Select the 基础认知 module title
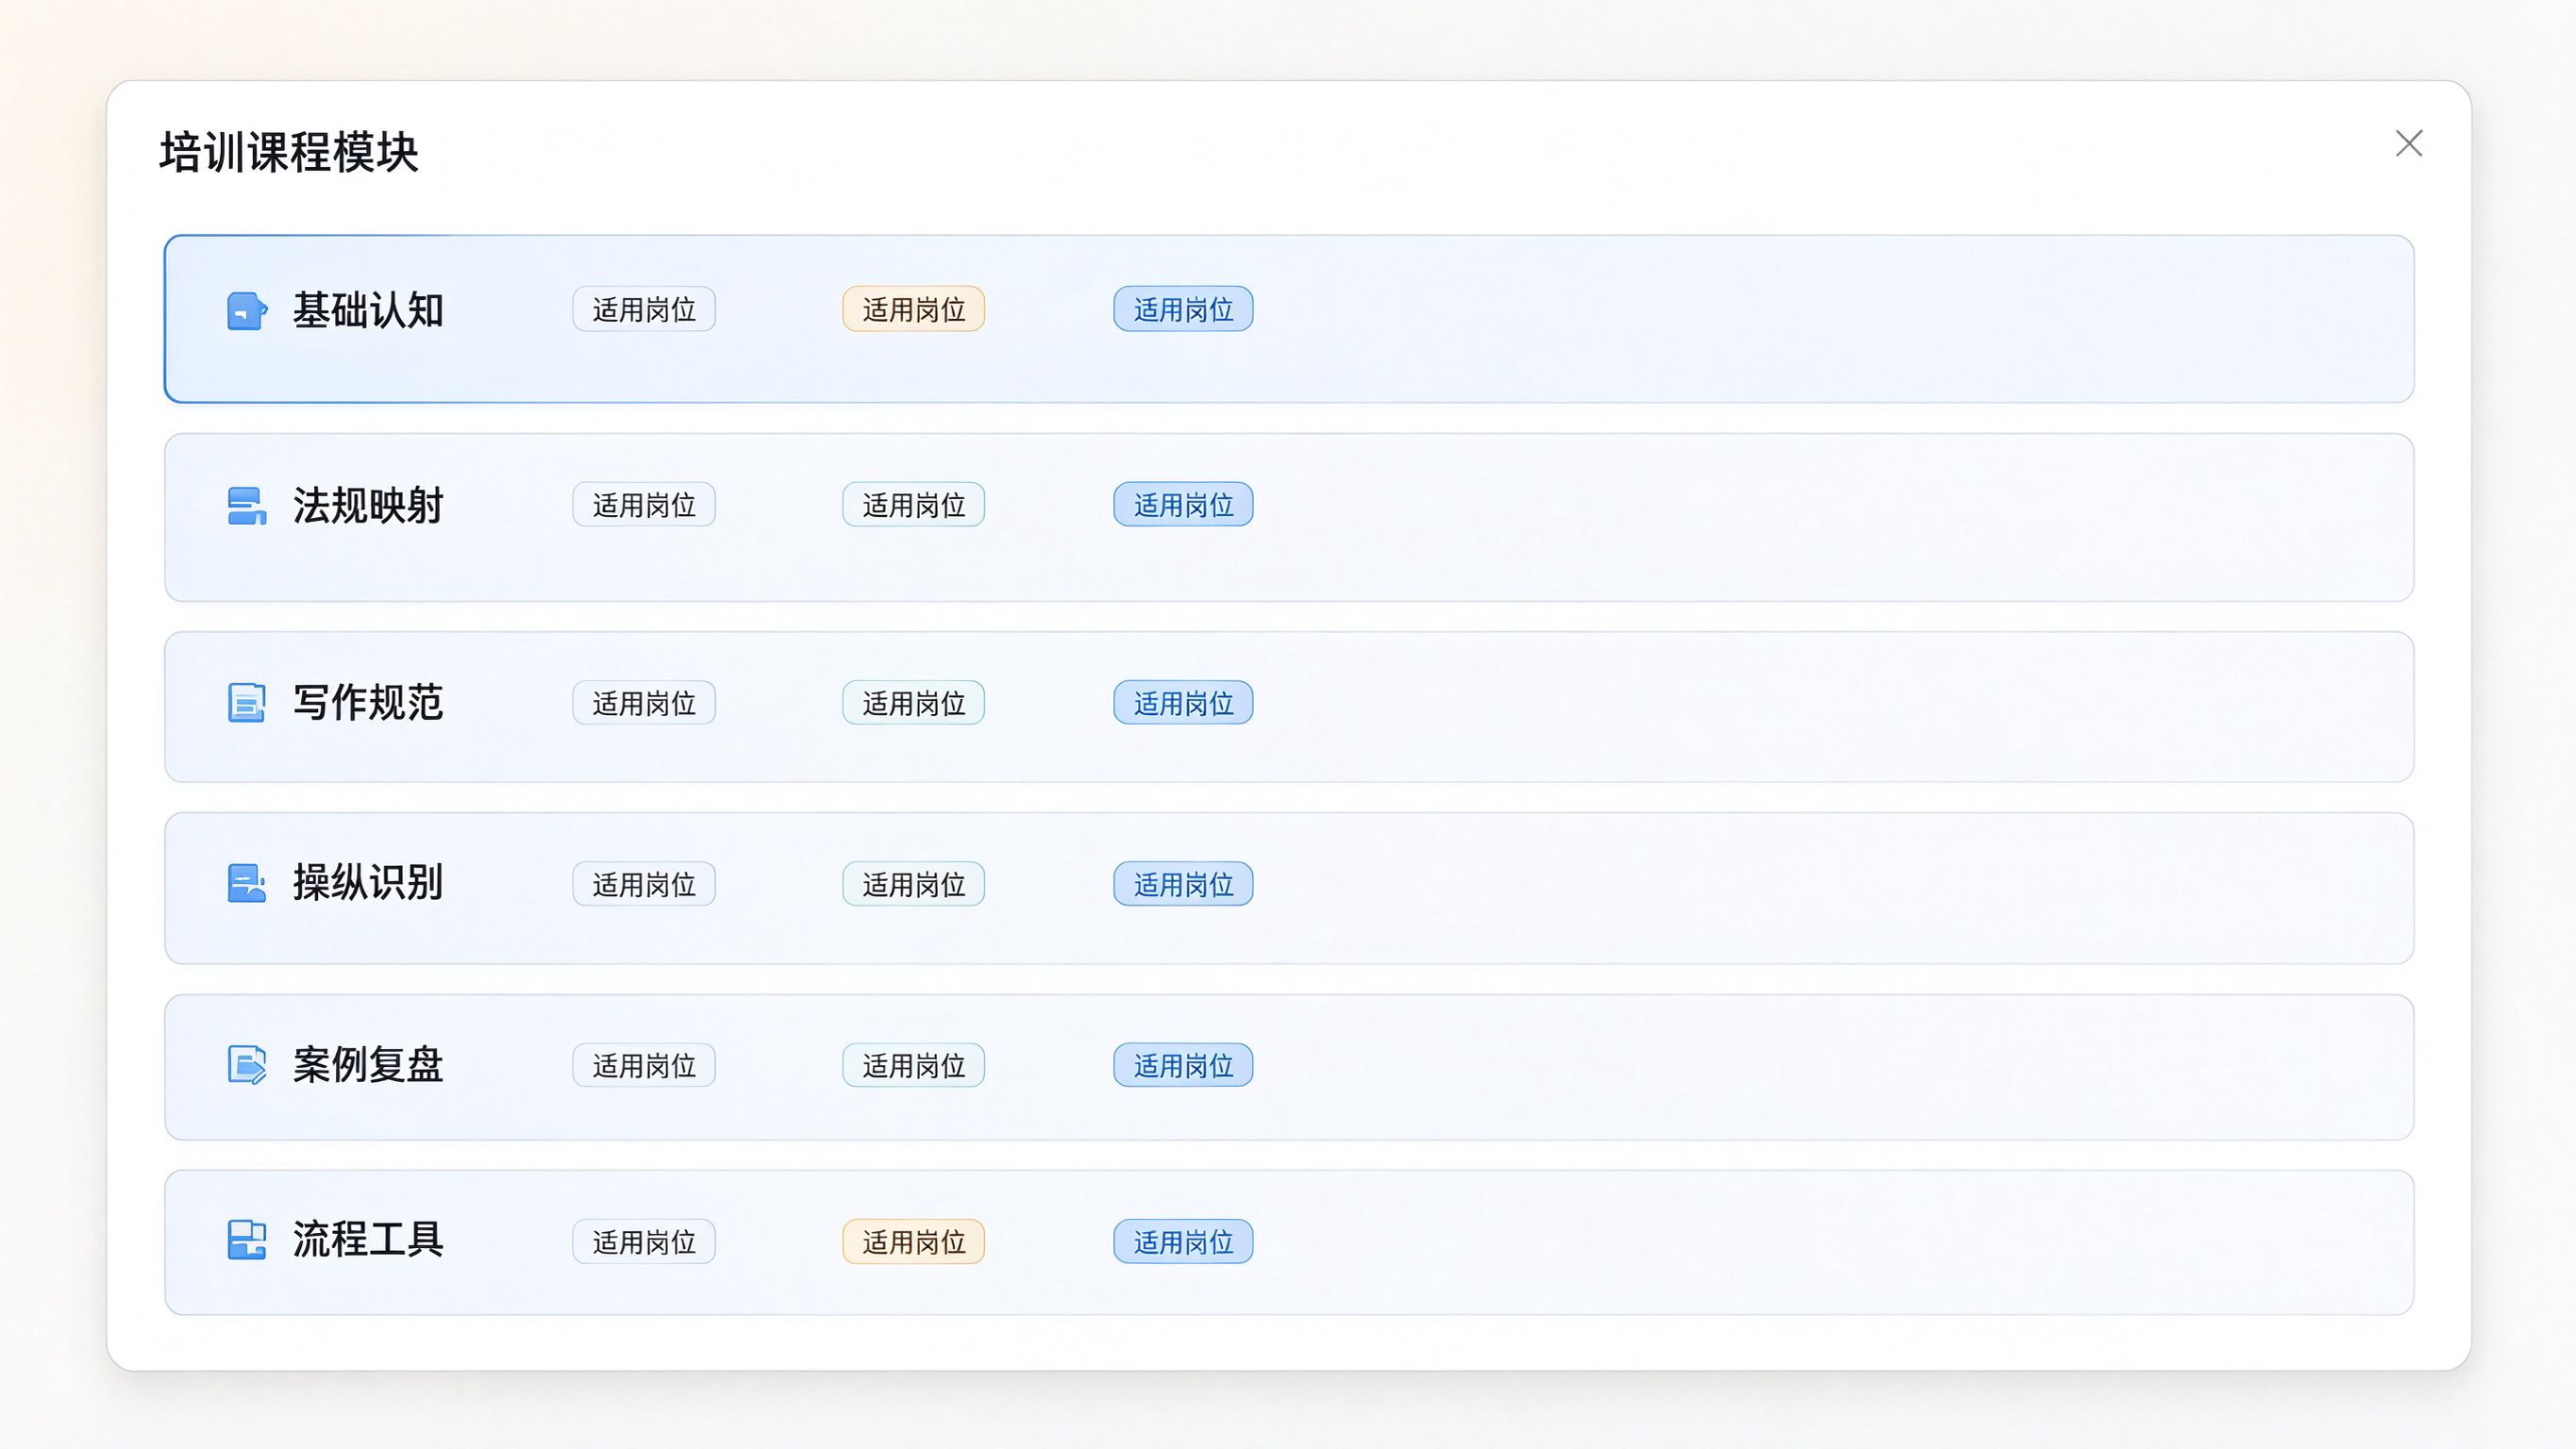Viewport: 2576px width, 1449px height. 368,311
